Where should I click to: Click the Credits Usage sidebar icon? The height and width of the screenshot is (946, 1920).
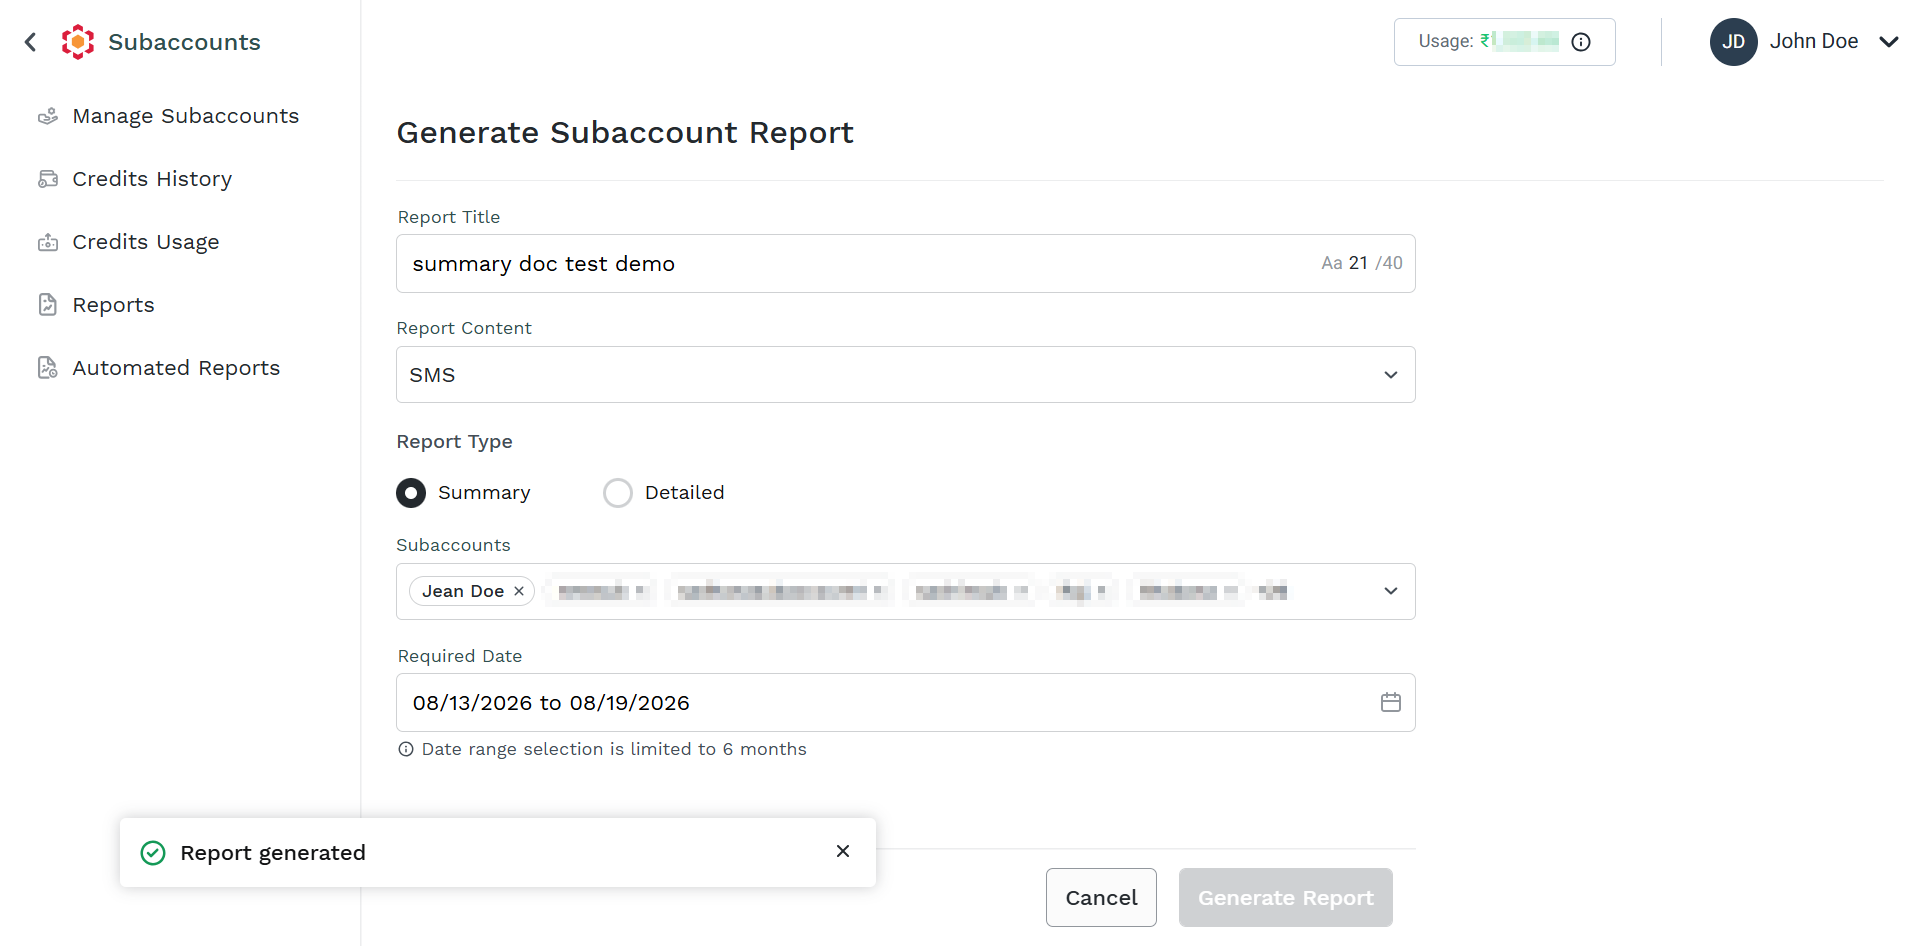coord(48,242)
